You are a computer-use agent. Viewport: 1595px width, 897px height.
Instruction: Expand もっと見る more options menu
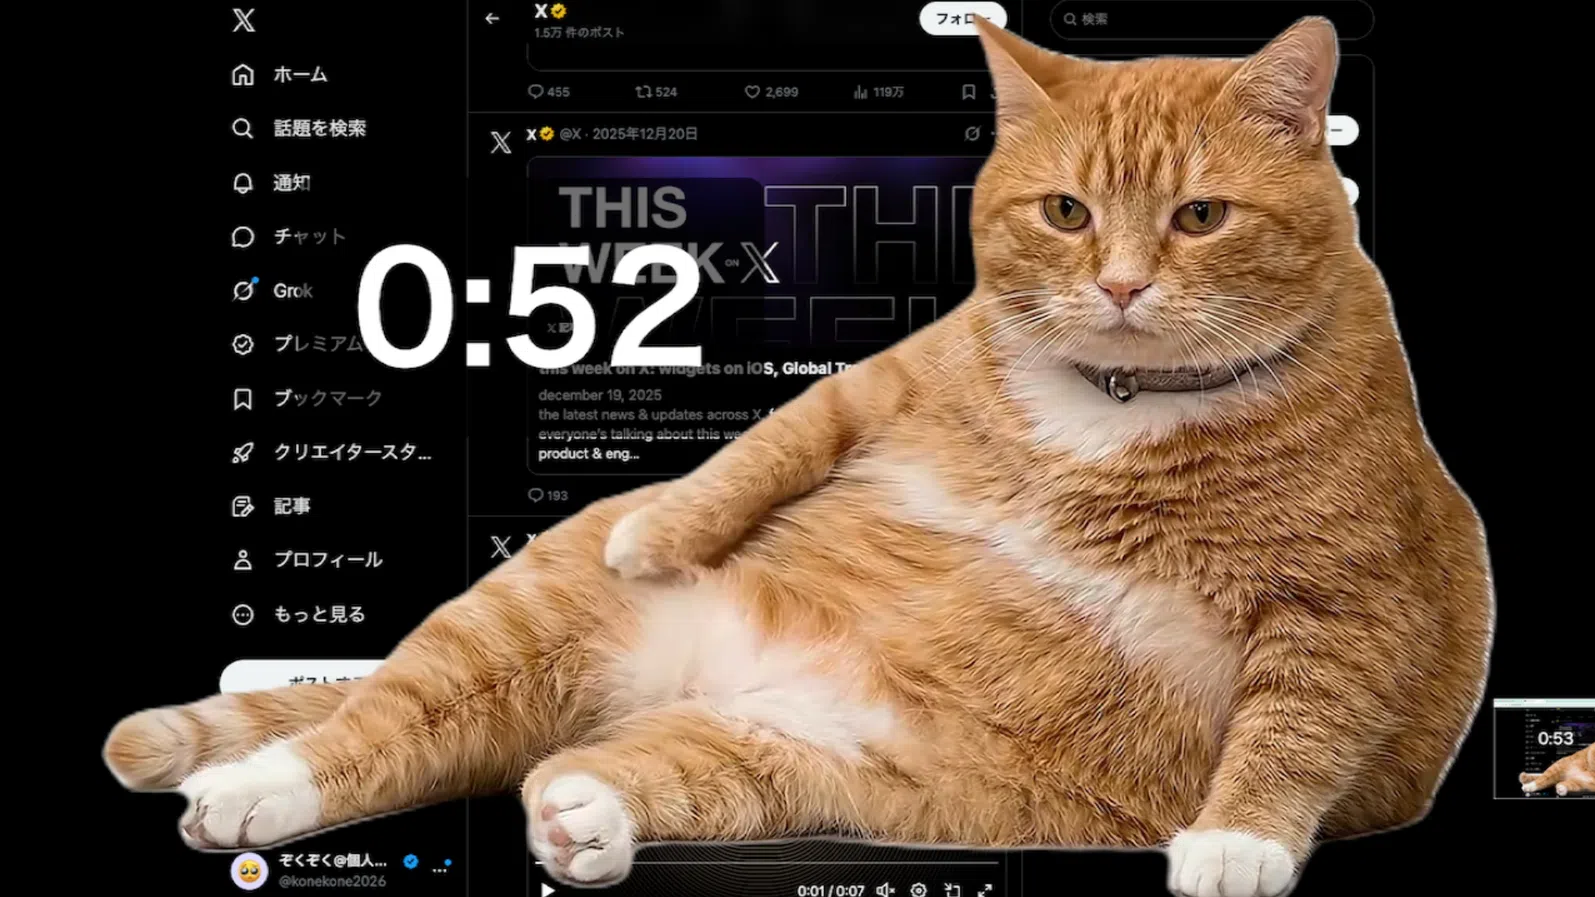pos(299,615)
